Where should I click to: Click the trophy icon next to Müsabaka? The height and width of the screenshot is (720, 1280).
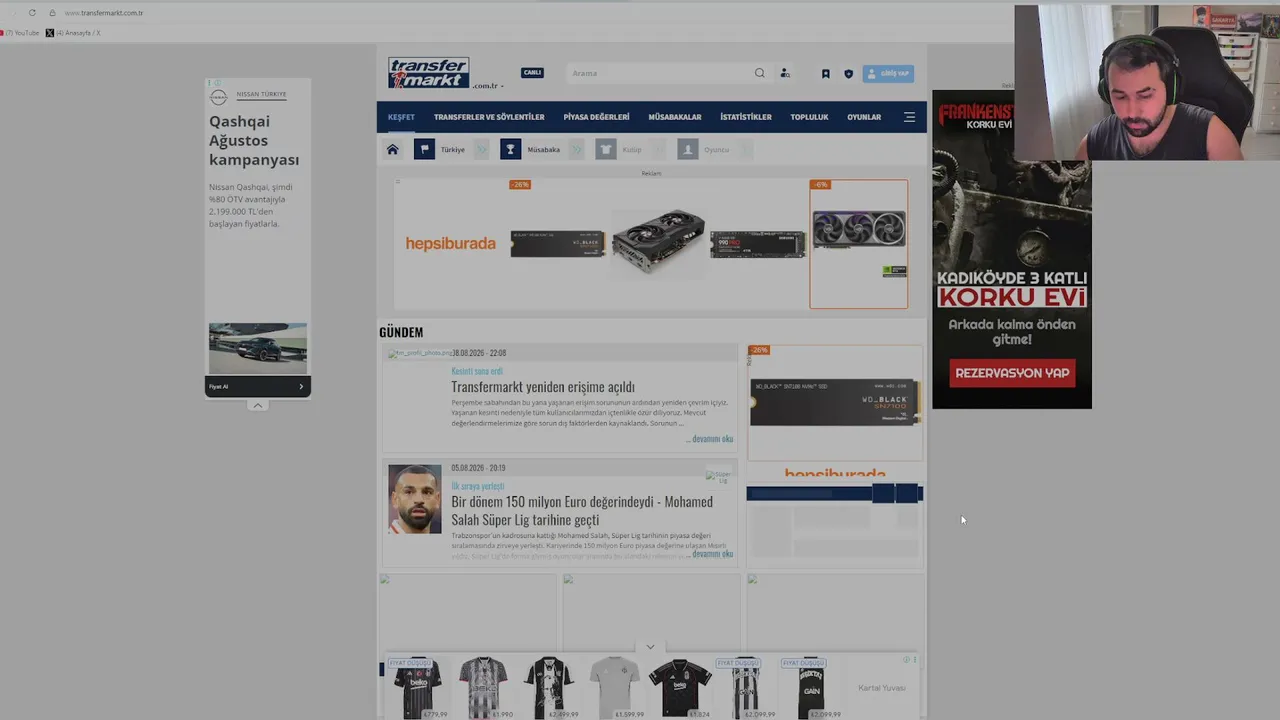click(x=510, y=150)
